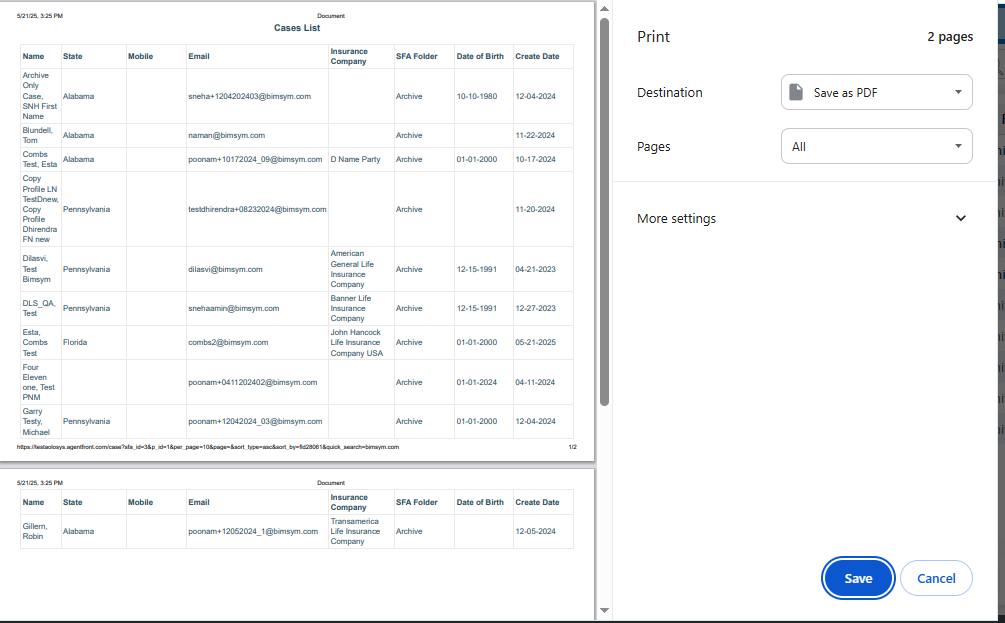Click the DLS_QA, Test case name
The width and height of the screenshot is (1005, 623).
click(x=39, y=308)
